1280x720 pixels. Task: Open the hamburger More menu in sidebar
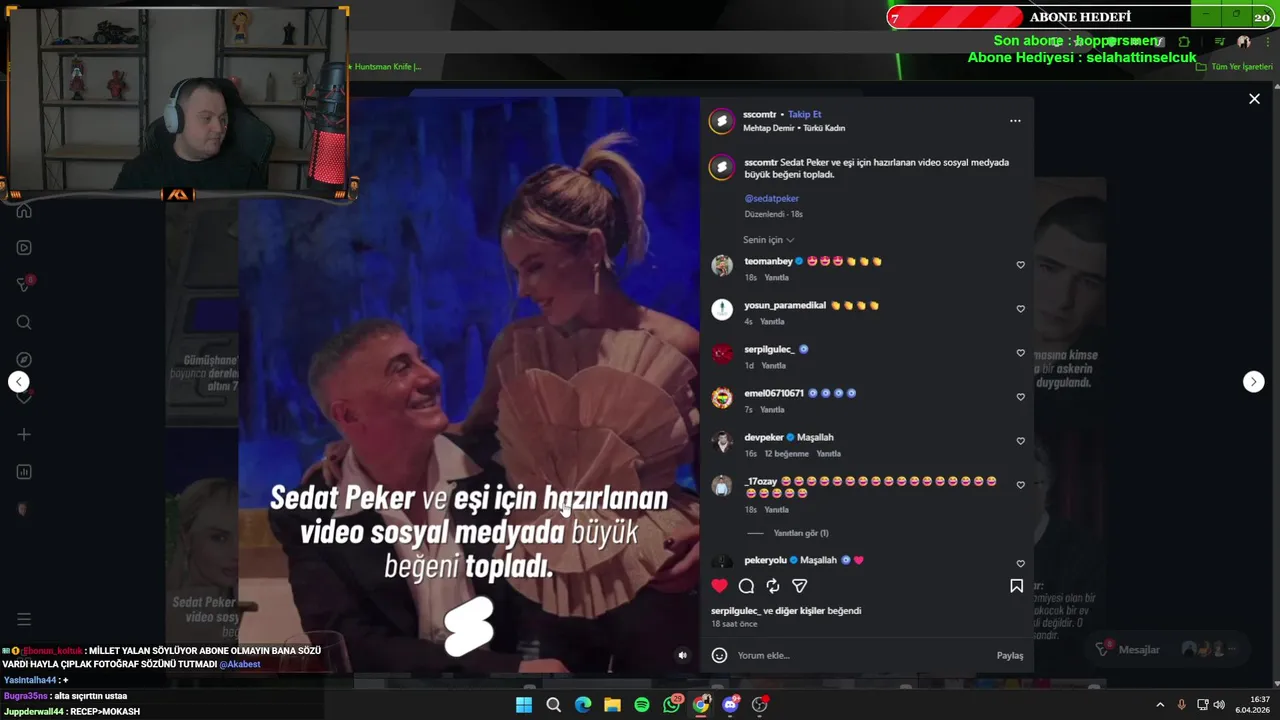tap(24, 619)
